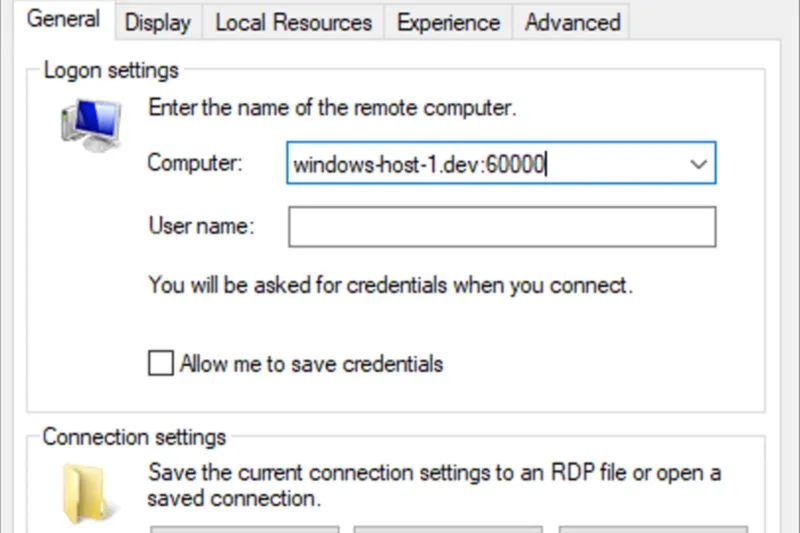The image size is (800, 533).
Task: Click the Logon settings group heading
Action: [x=111, y=71]
